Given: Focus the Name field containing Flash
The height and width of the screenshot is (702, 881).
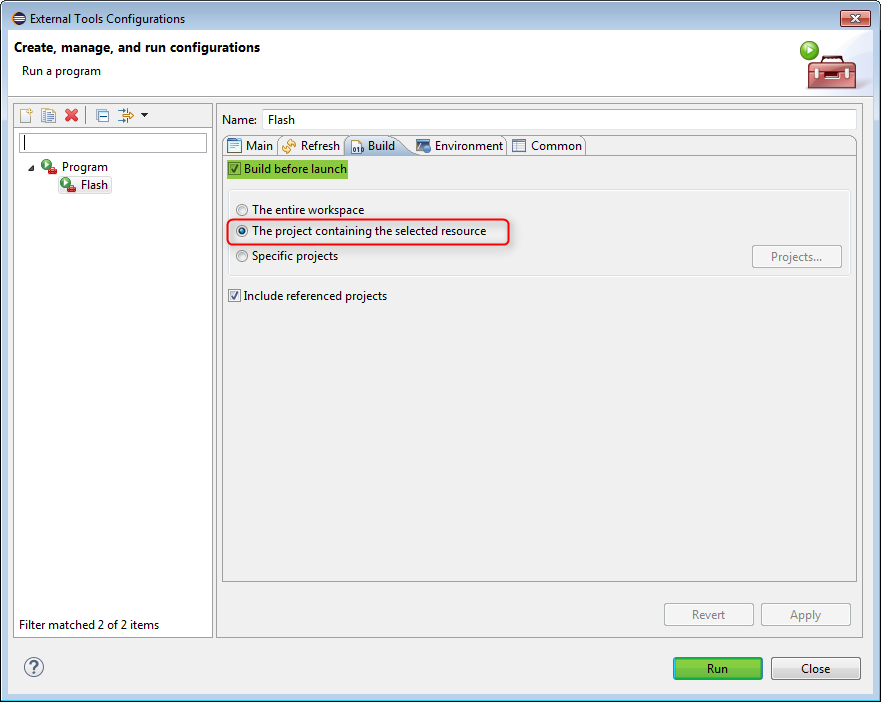Looking at the screenshot, I should [x=559, y=120].
